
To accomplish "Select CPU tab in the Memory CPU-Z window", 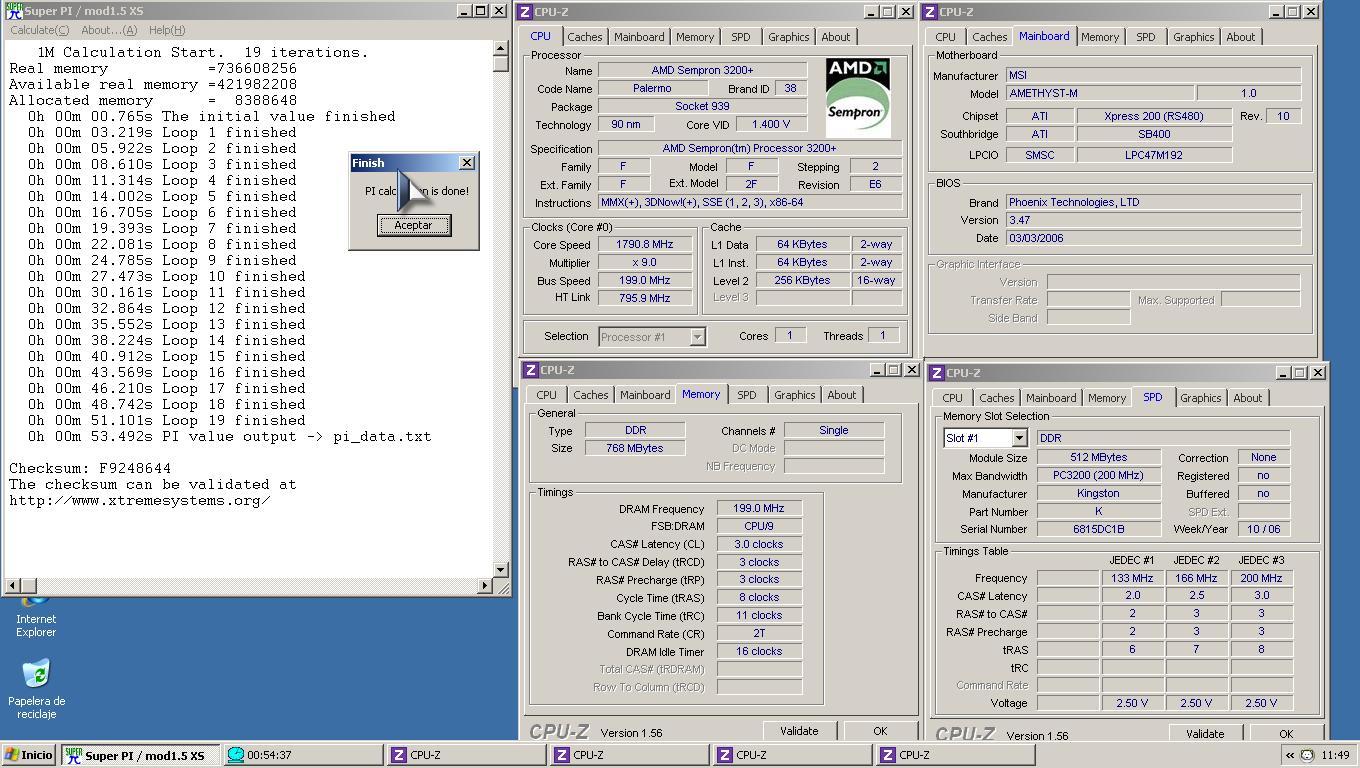I will click(546, 395).
